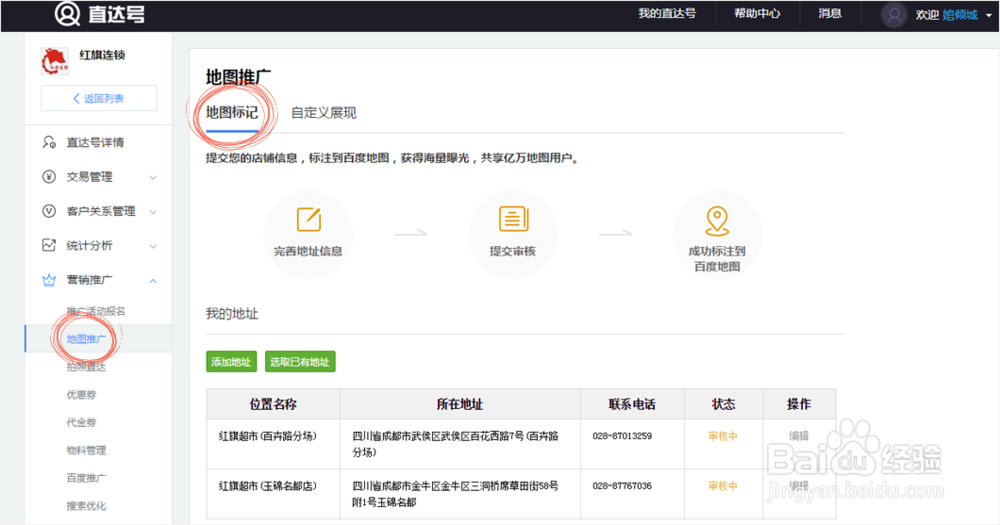The image size is (1000, 525).
Task: Click the 提交审核 document step icon
Action: 513,219
